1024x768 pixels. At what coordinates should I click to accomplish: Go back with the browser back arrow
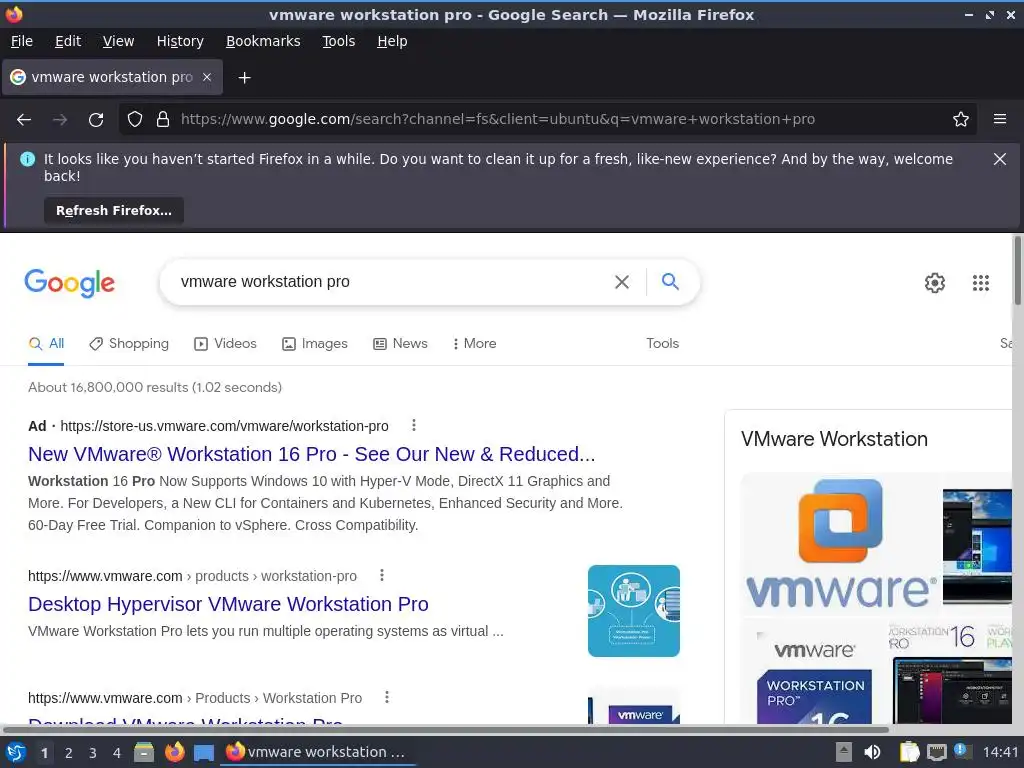coord(24,120)
